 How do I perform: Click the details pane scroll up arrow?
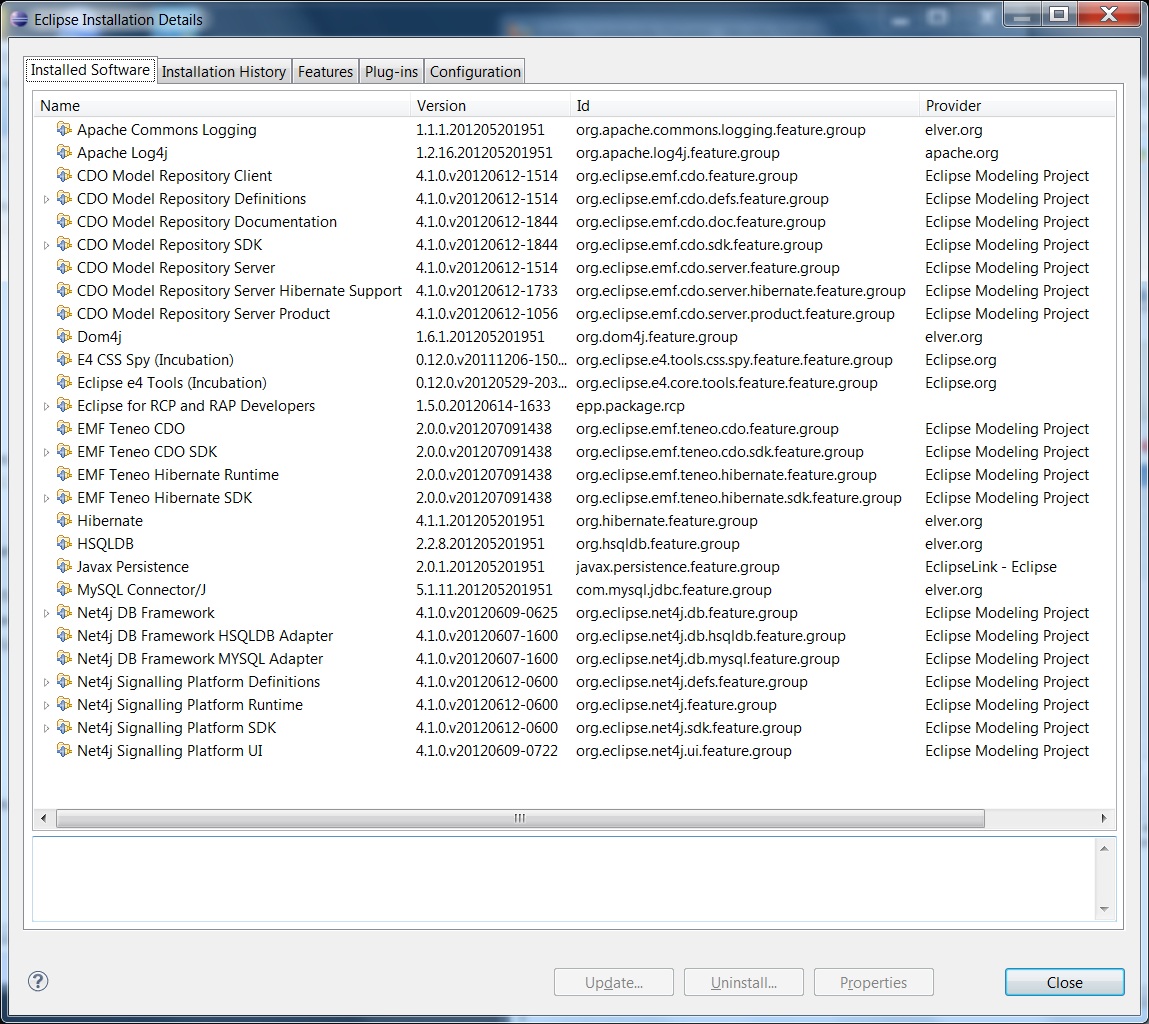point(1104,848)
